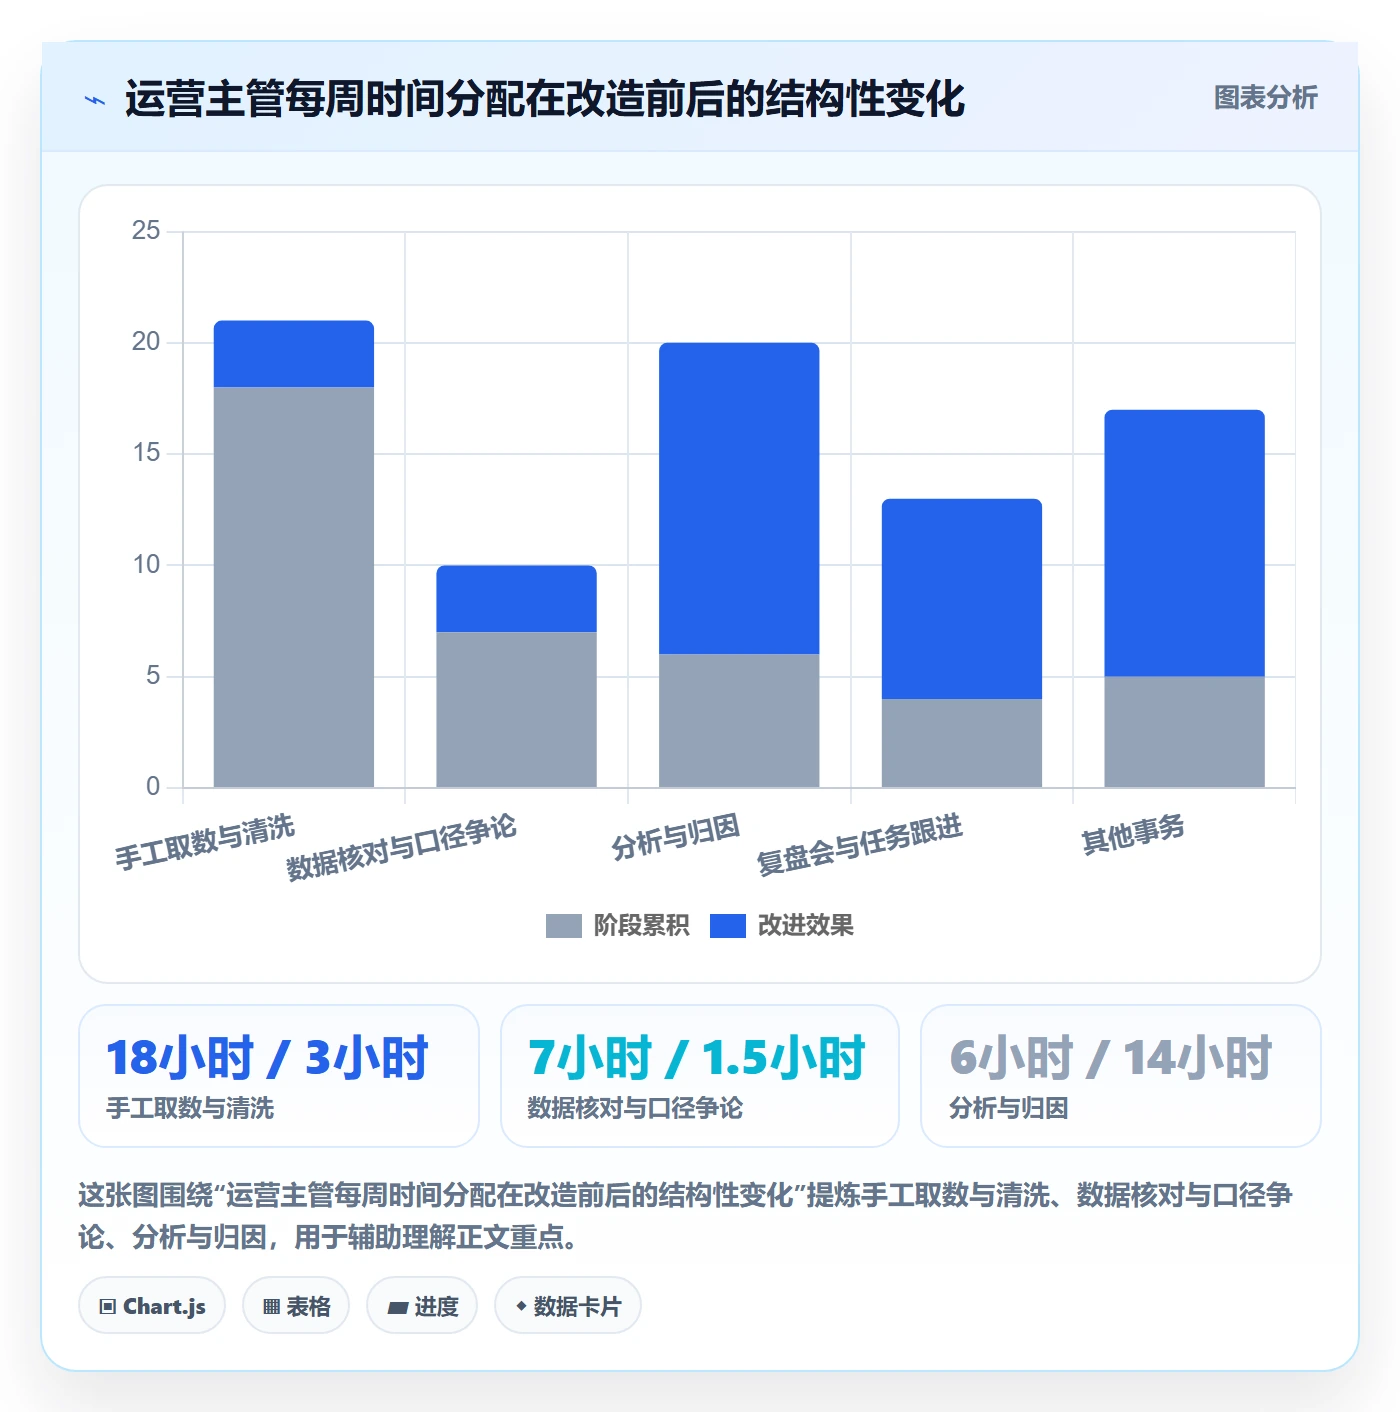Screen dimensions: 1400x1412
Task: Click the bar icon in 进度 tag
Action: pos(398,1307)
